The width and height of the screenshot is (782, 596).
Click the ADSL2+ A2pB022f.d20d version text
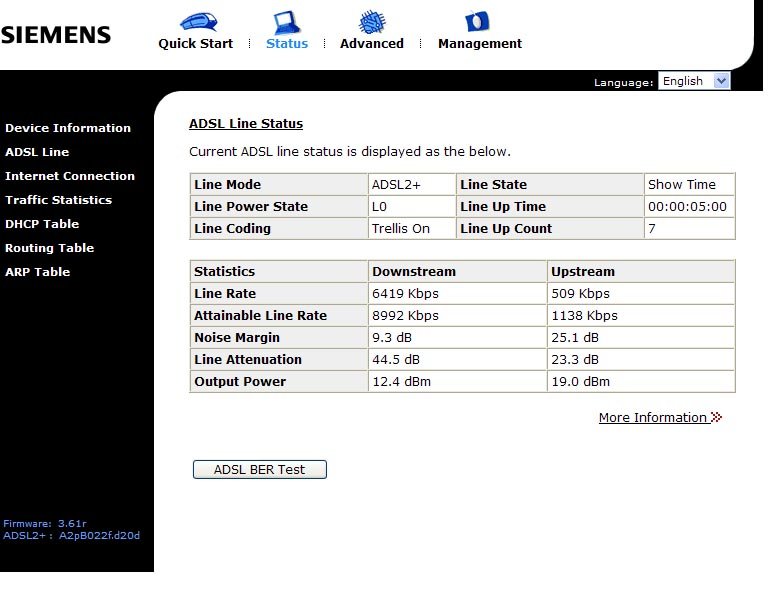(71, 536)
